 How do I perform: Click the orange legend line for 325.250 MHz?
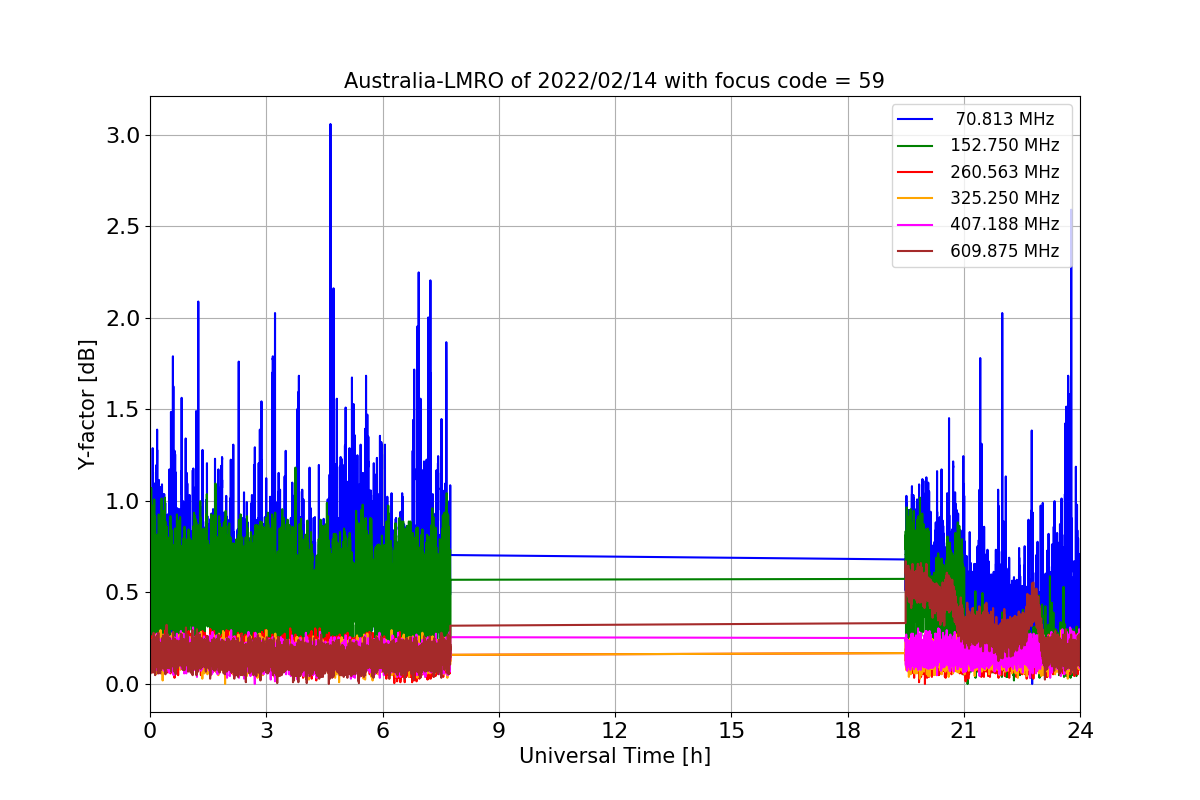pyautogui.click(x=917, y=198)
